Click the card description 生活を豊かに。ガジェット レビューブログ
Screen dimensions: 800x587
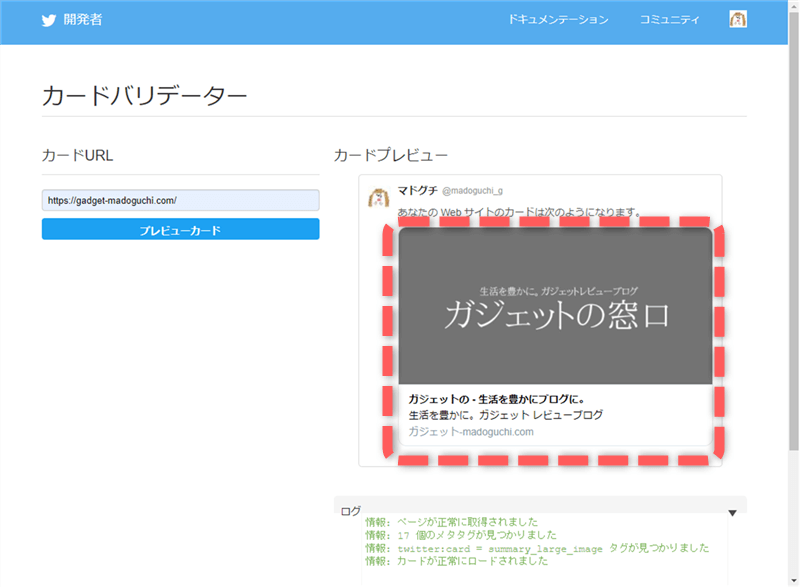(506, 415)
